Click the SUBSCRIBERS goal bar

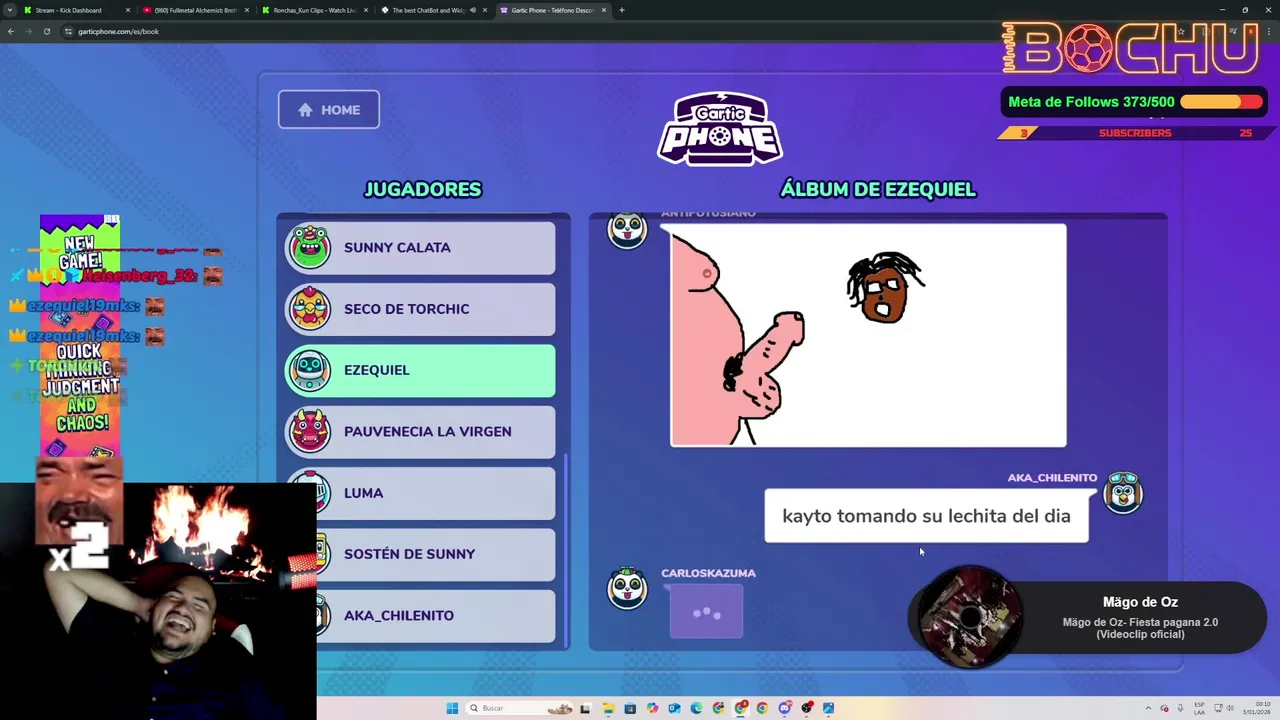(1134, 133)
